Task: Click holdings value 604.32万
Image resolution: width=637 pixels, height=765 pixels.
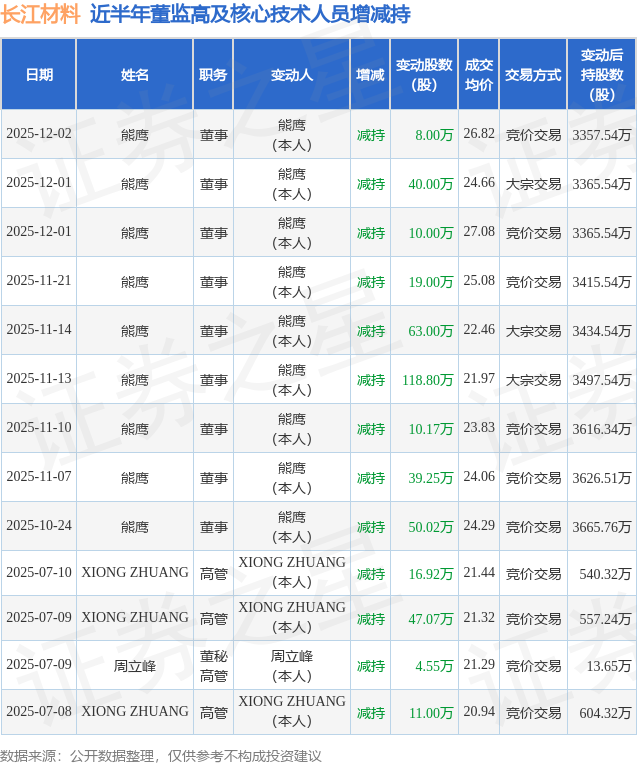Action: pyautogui.click(x=605, y=713)
